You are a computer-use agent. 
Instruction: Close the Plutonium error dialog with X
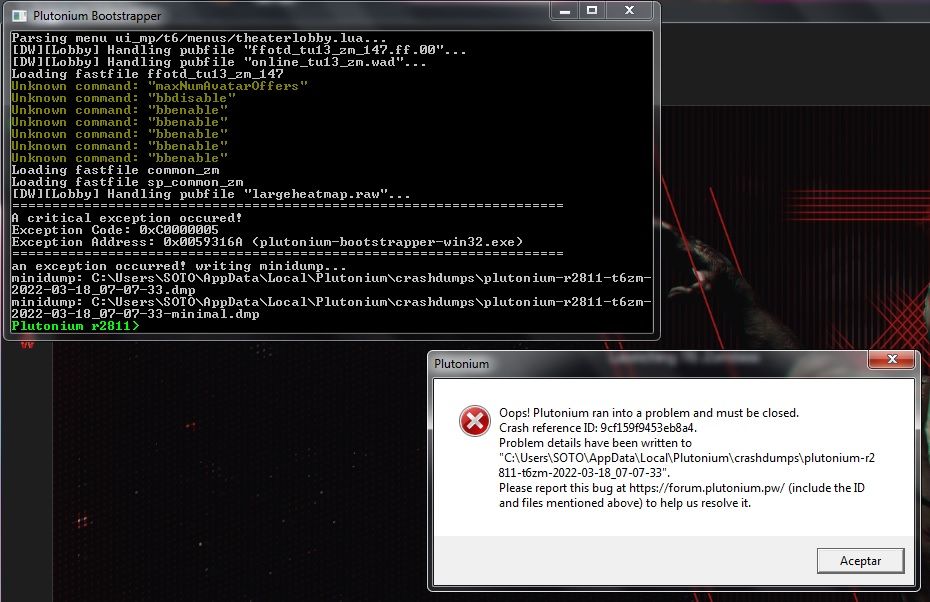point(890,360)
